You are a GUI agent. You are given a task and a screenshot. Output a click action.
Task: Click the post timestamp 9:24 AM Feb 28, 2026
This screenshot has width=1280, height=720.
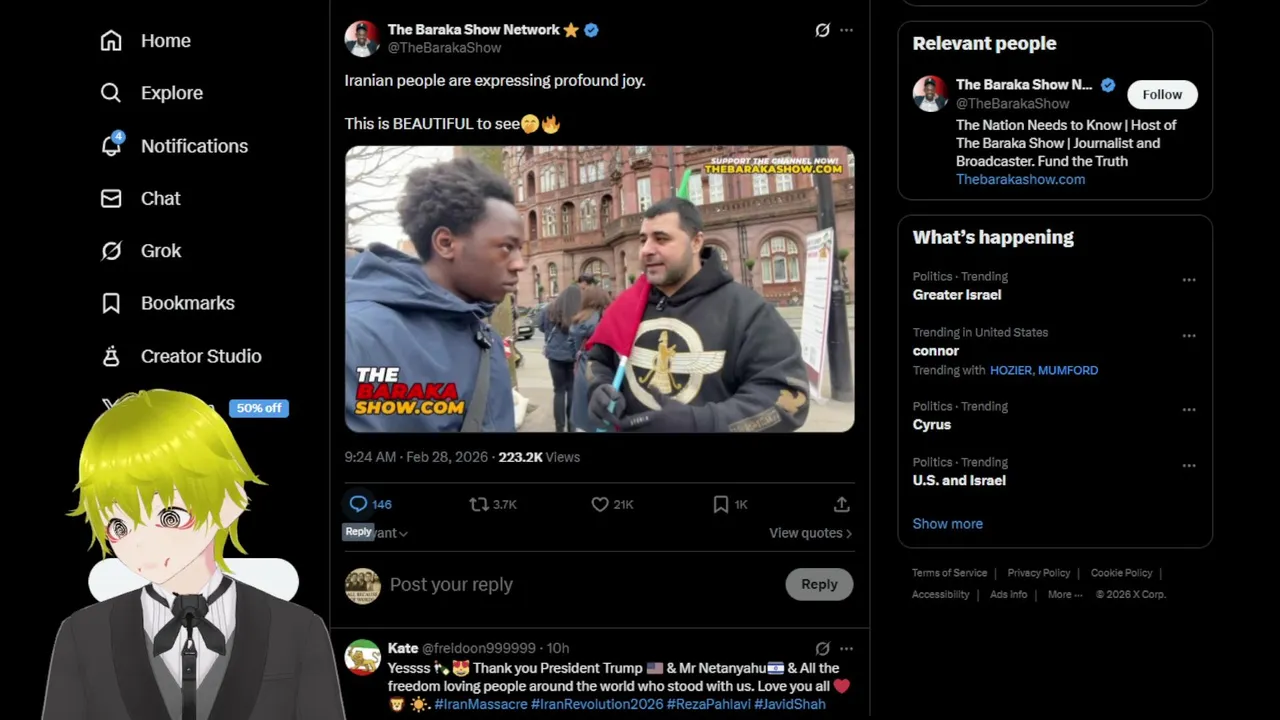[415, 457]
